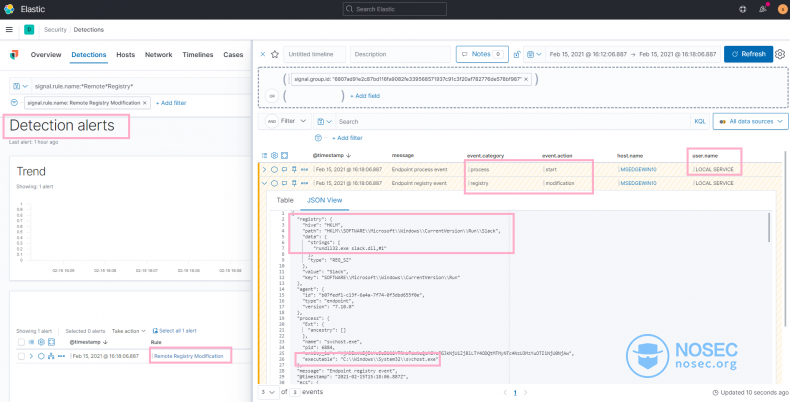Click Select all 1 alert
This screenshot has height=402, width=790.
tap(174, 331)
